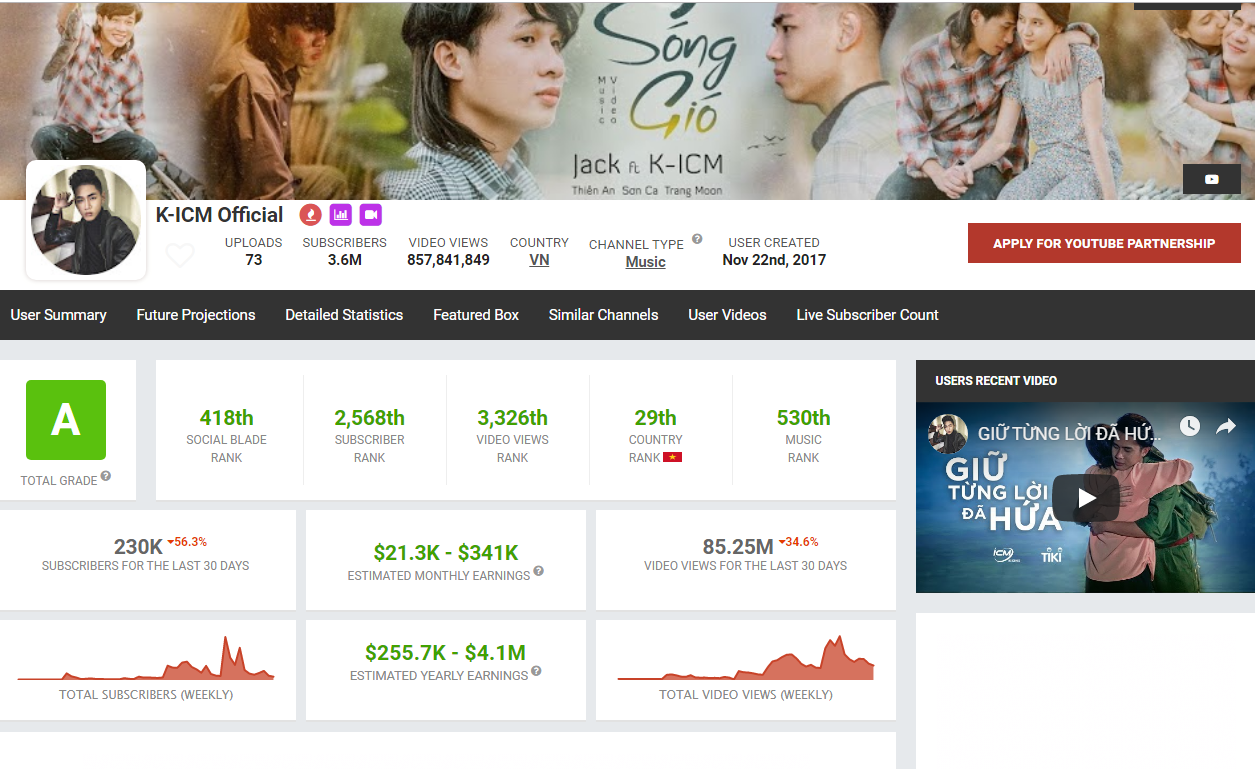Open the Detailed Statistics tab
The image size is (1255, 769).
click(344, 315)
